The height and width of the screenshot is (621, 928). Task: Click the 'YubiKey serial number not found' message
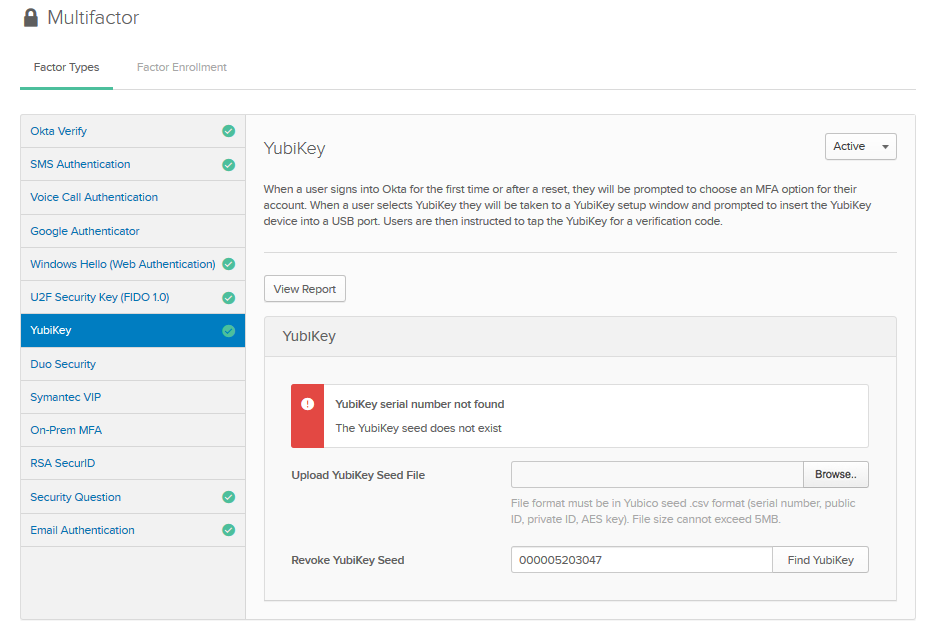(x=420, y=404)
